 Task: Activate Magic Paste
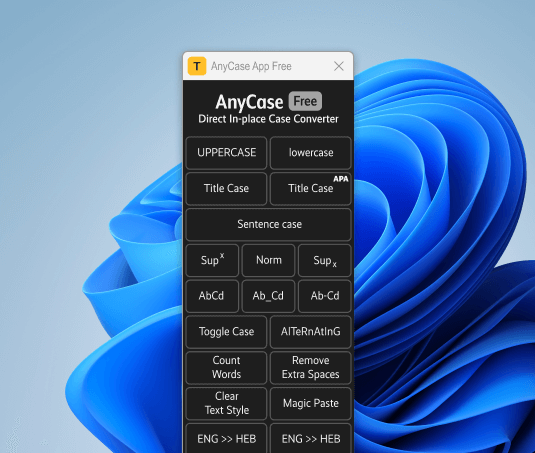pos(310,404)
